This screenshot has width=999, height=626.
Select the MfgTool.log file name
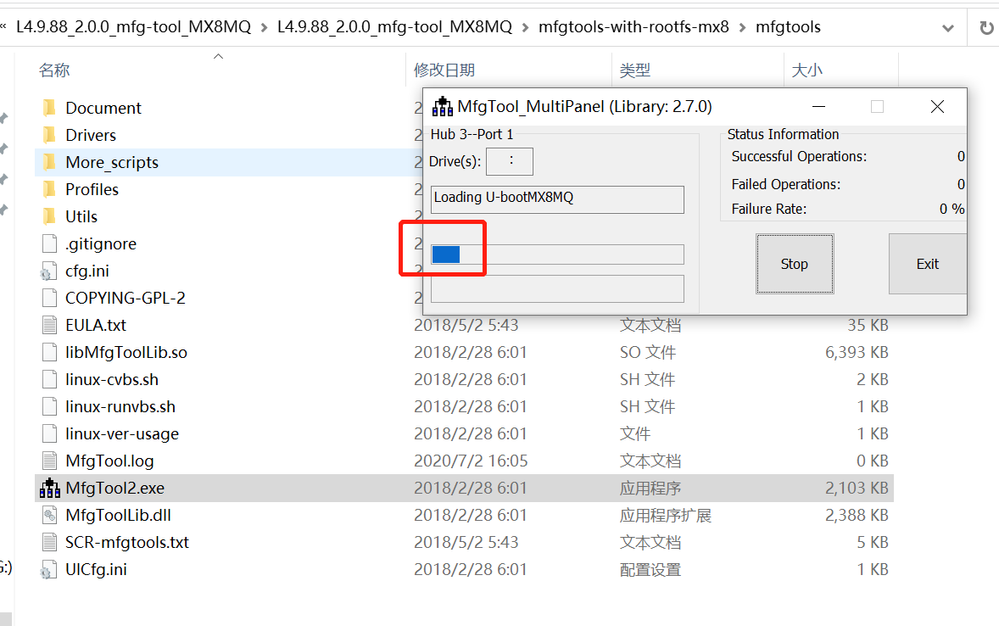point(110,461)
